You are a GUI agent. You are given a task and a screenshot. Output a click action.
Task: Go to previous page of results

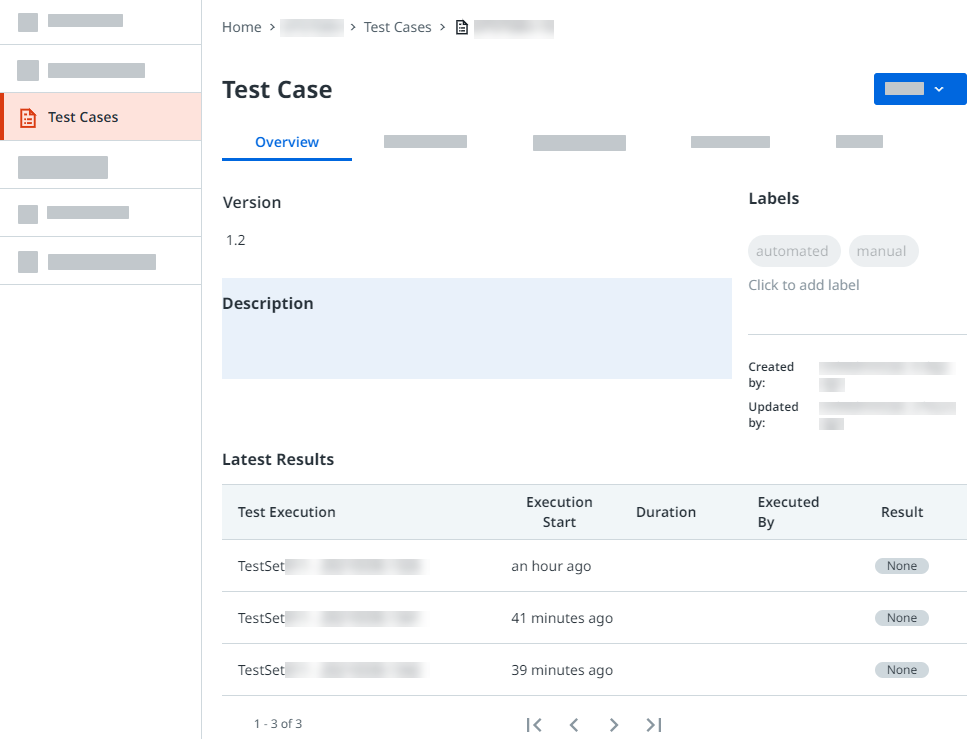(x=574, y=725)
